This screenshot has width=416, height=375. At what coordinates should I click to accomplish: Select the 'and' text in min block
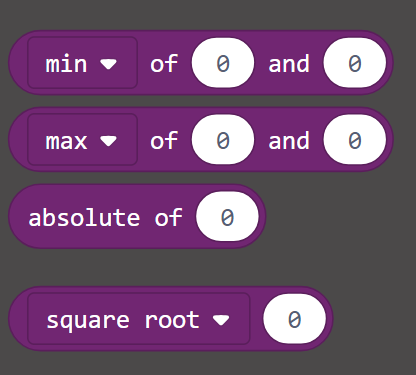tap(289, 63)
